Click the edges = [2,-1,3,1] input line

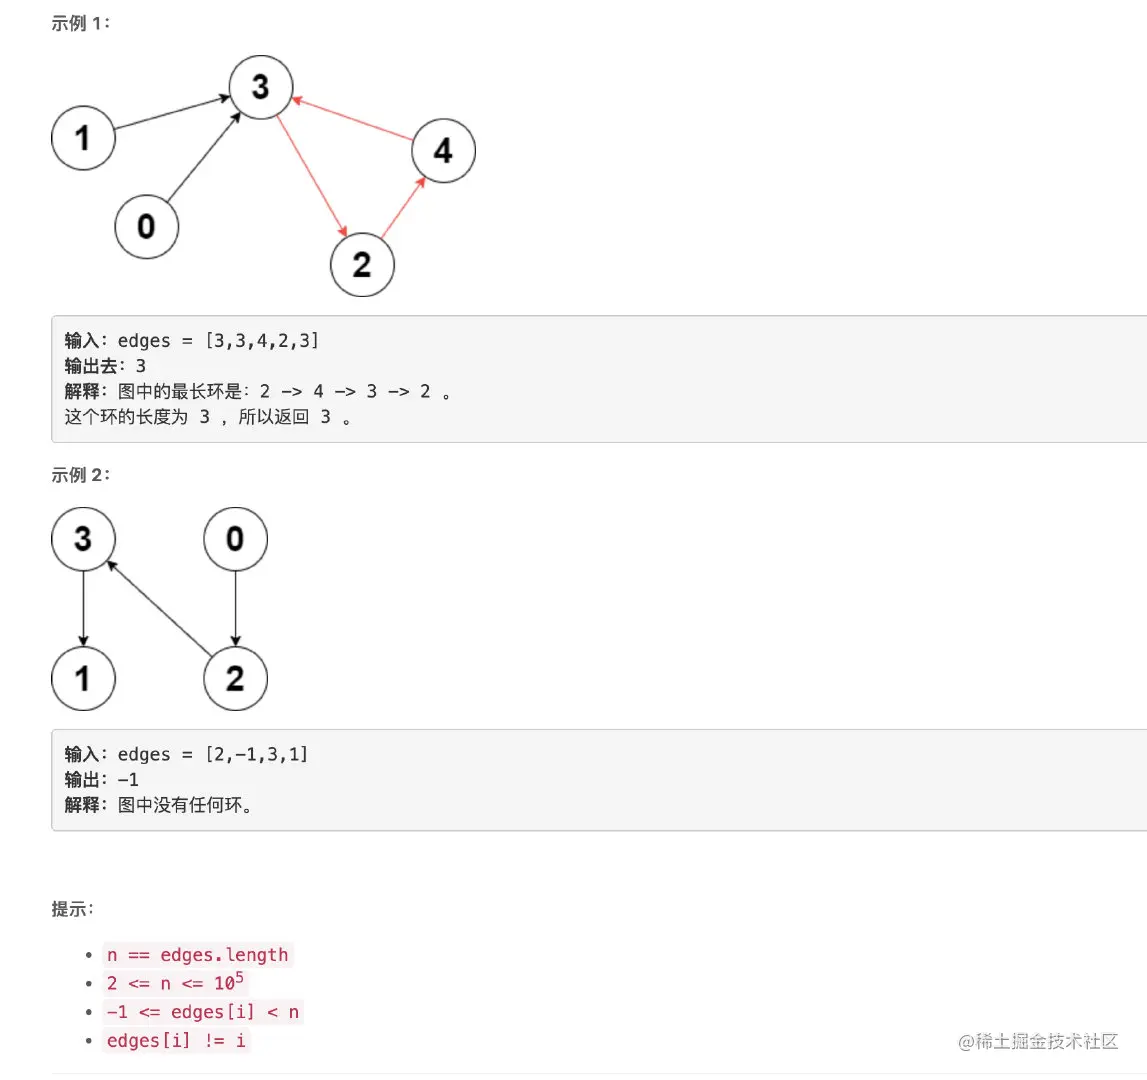pyautogui.click(x=187, y=754)
